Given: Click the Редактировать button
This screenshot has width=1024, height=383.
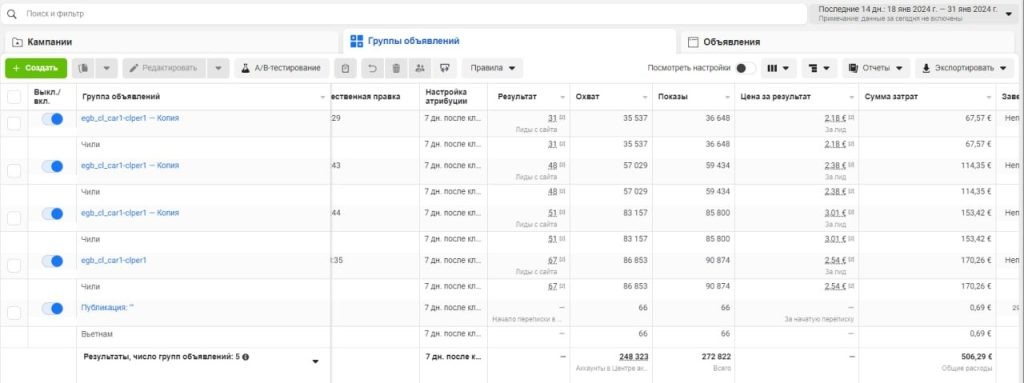Looking at the screenshot, I should (x=164, y=68).
